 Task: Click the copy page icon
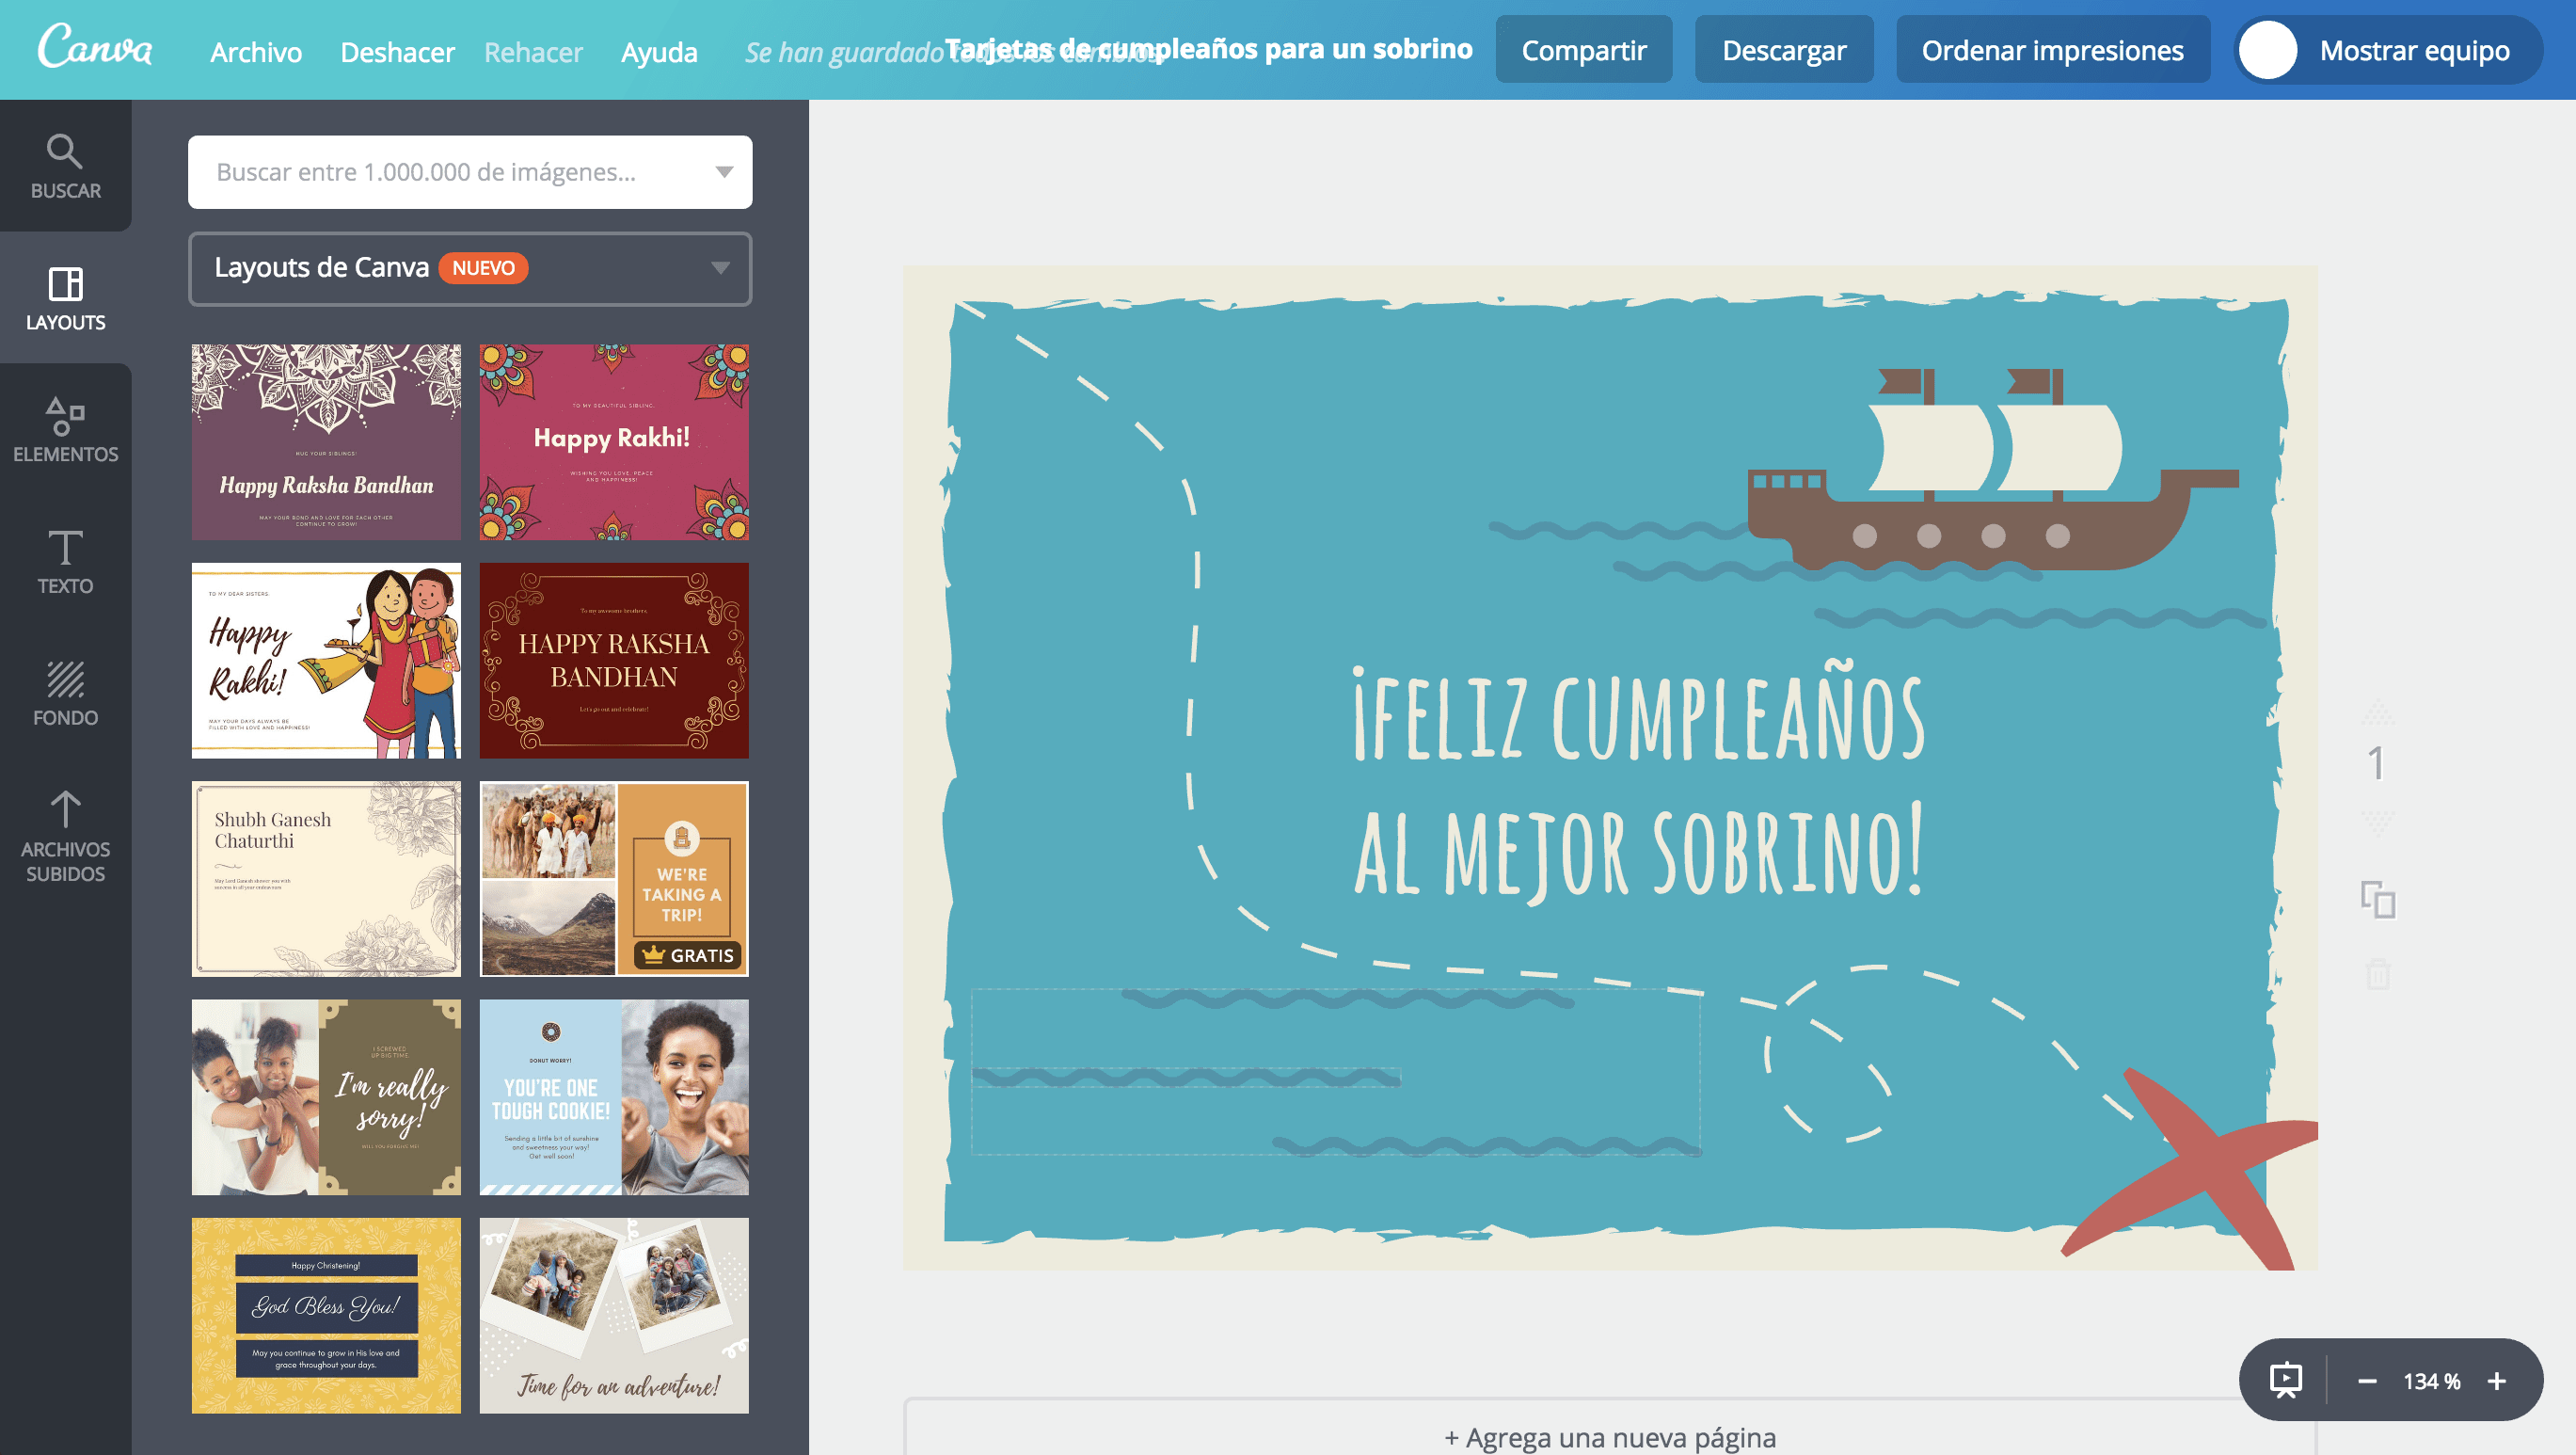pos(2378,899)
